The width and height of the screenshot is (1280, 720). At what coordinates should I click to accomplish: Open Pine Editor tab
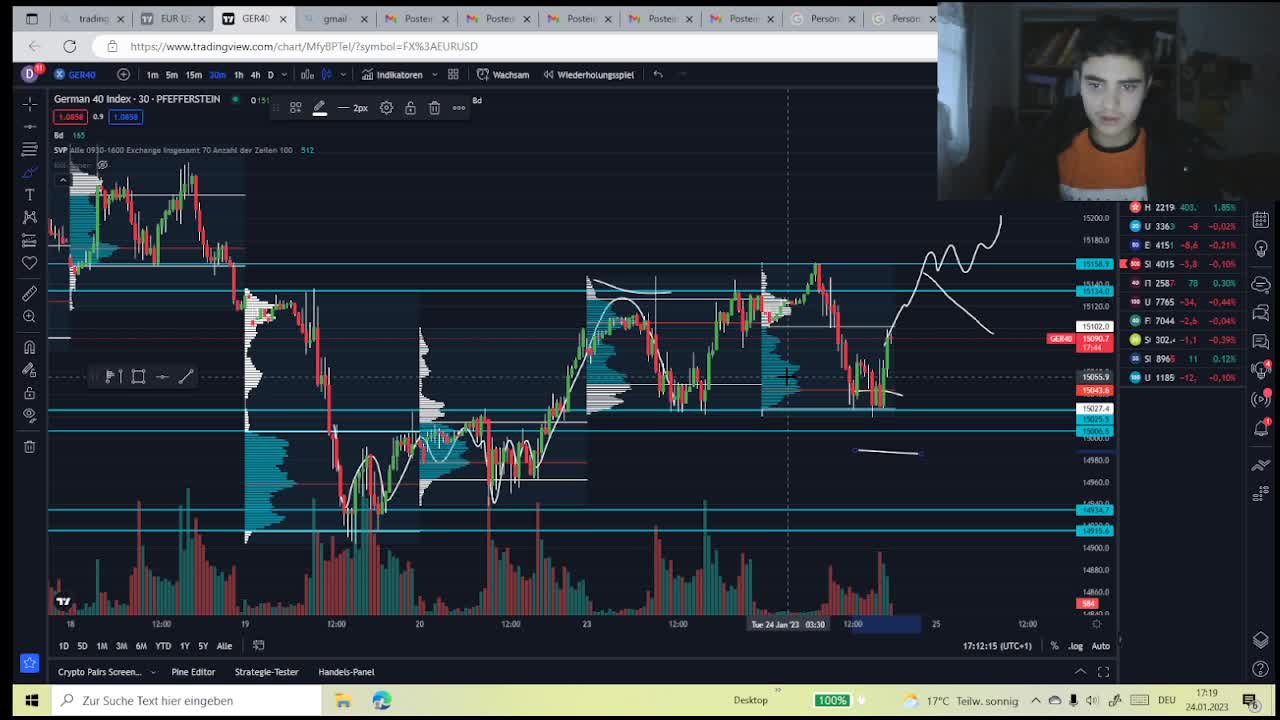click(193, 672)
